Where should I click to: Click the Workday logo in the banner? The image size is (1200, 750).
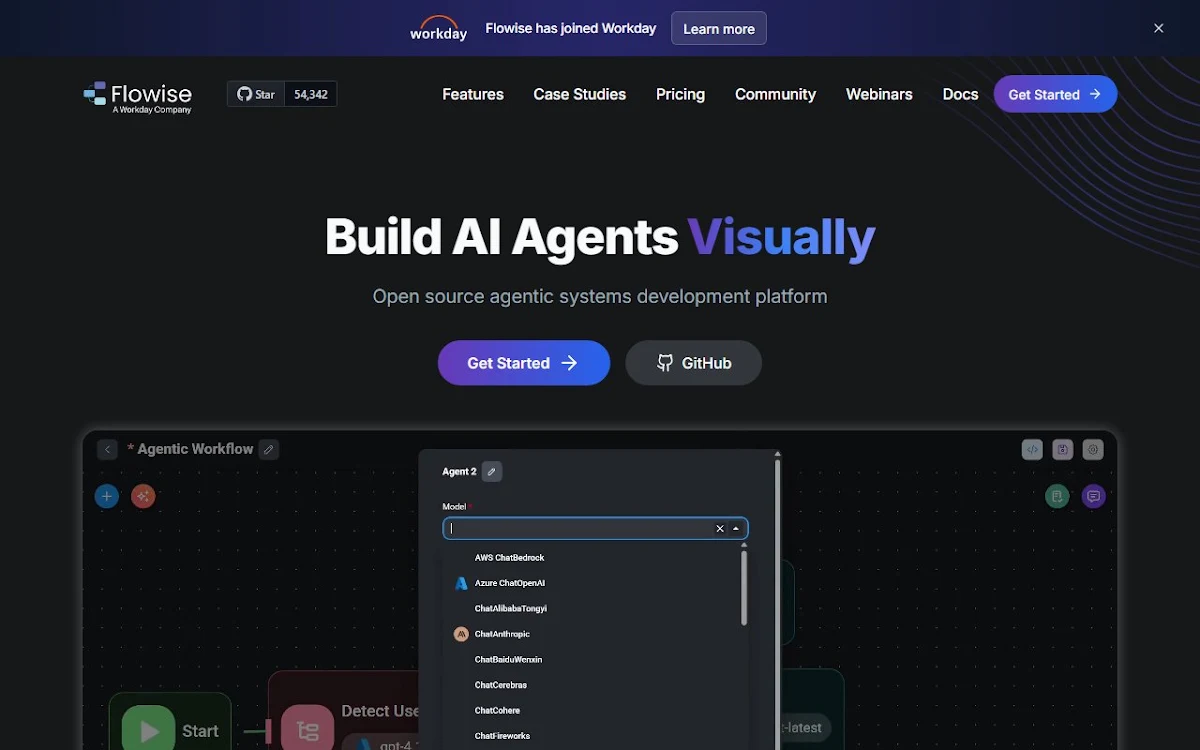(x=438, y=28)
